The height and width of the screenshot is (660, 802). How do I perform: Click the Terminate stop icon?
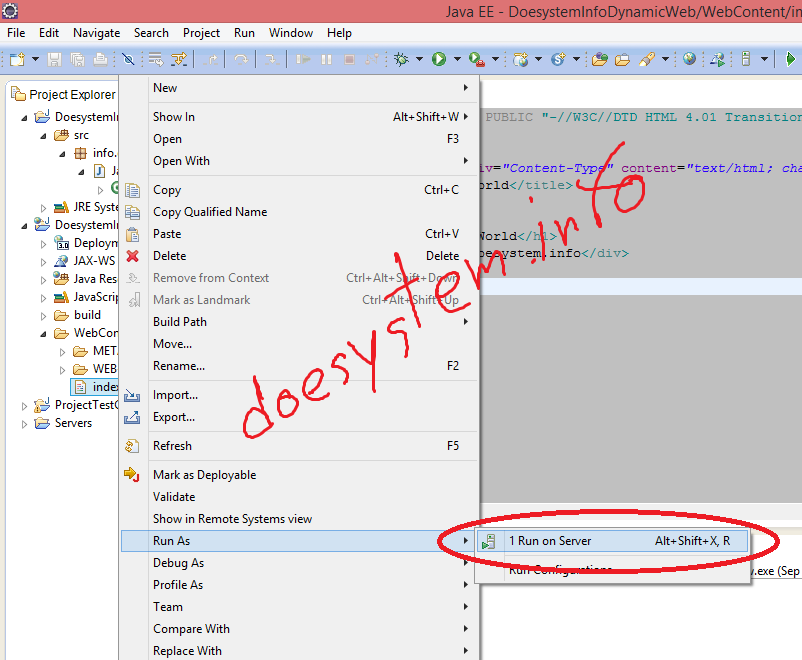tap(349, 59)
